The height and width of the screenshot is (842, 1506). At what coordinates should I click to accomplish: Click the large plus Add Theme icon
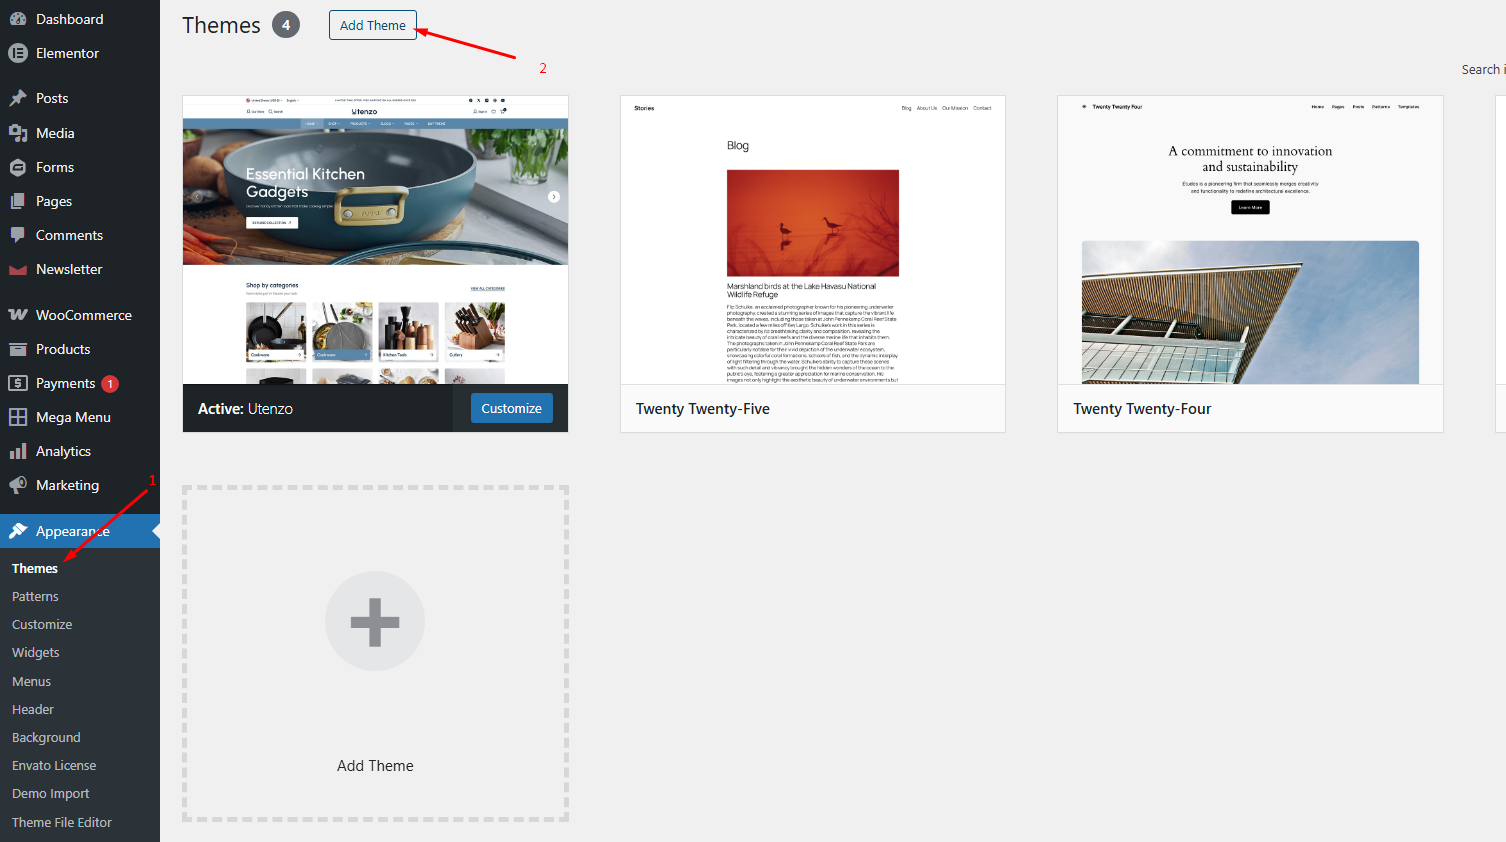[375, 621]
